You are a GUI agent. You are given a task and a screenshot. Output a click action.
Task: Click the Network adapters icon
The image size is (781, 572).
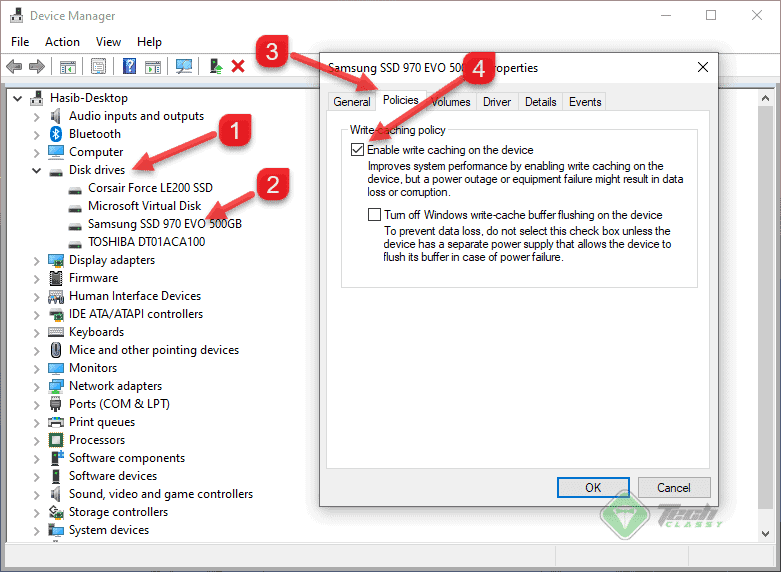(56, 386)
